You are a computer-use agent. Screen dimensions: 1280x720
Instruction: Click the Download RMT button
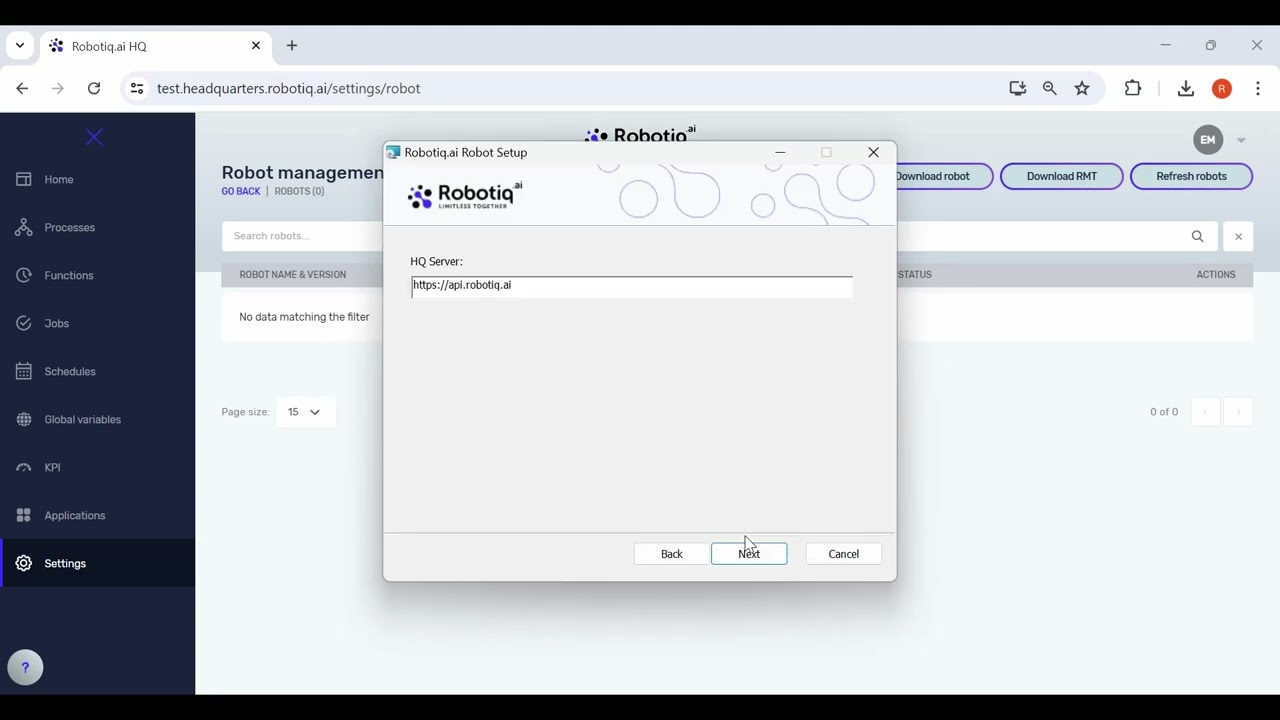[x=1062, y=177]
